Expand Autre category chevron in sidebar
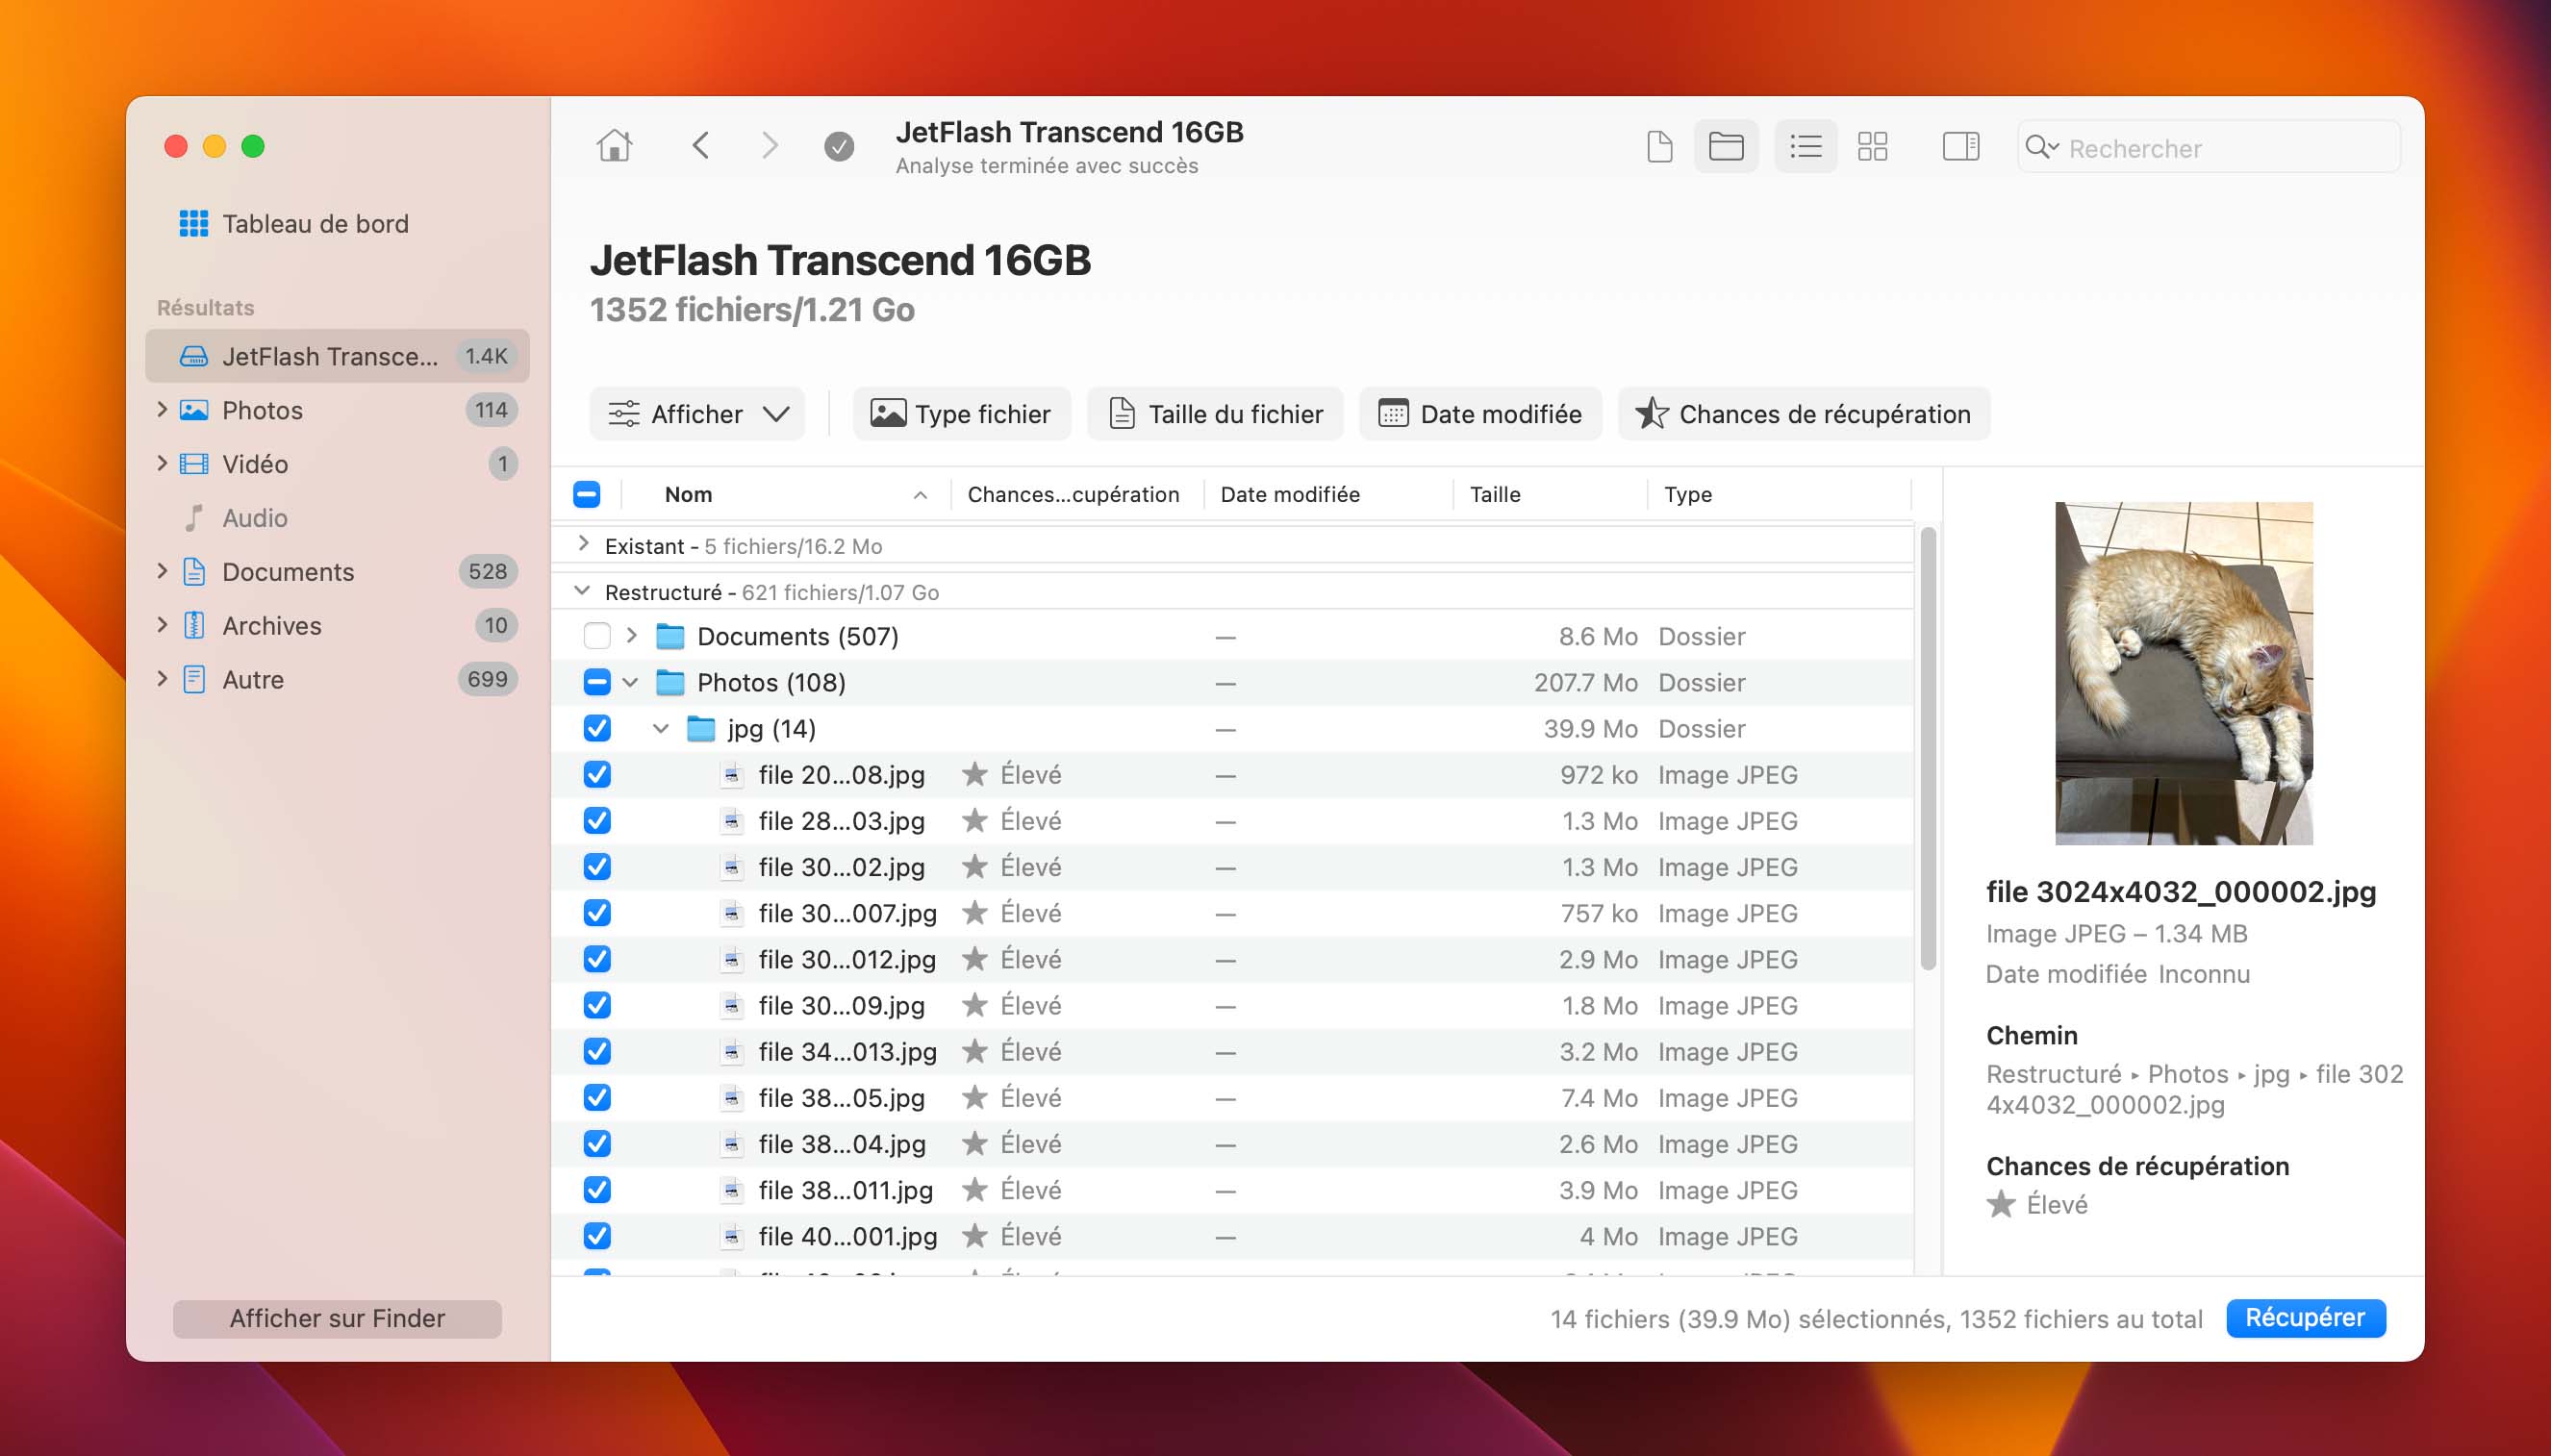The height and width of the screenshot is (1456, 2551). [x=162, y=680]
